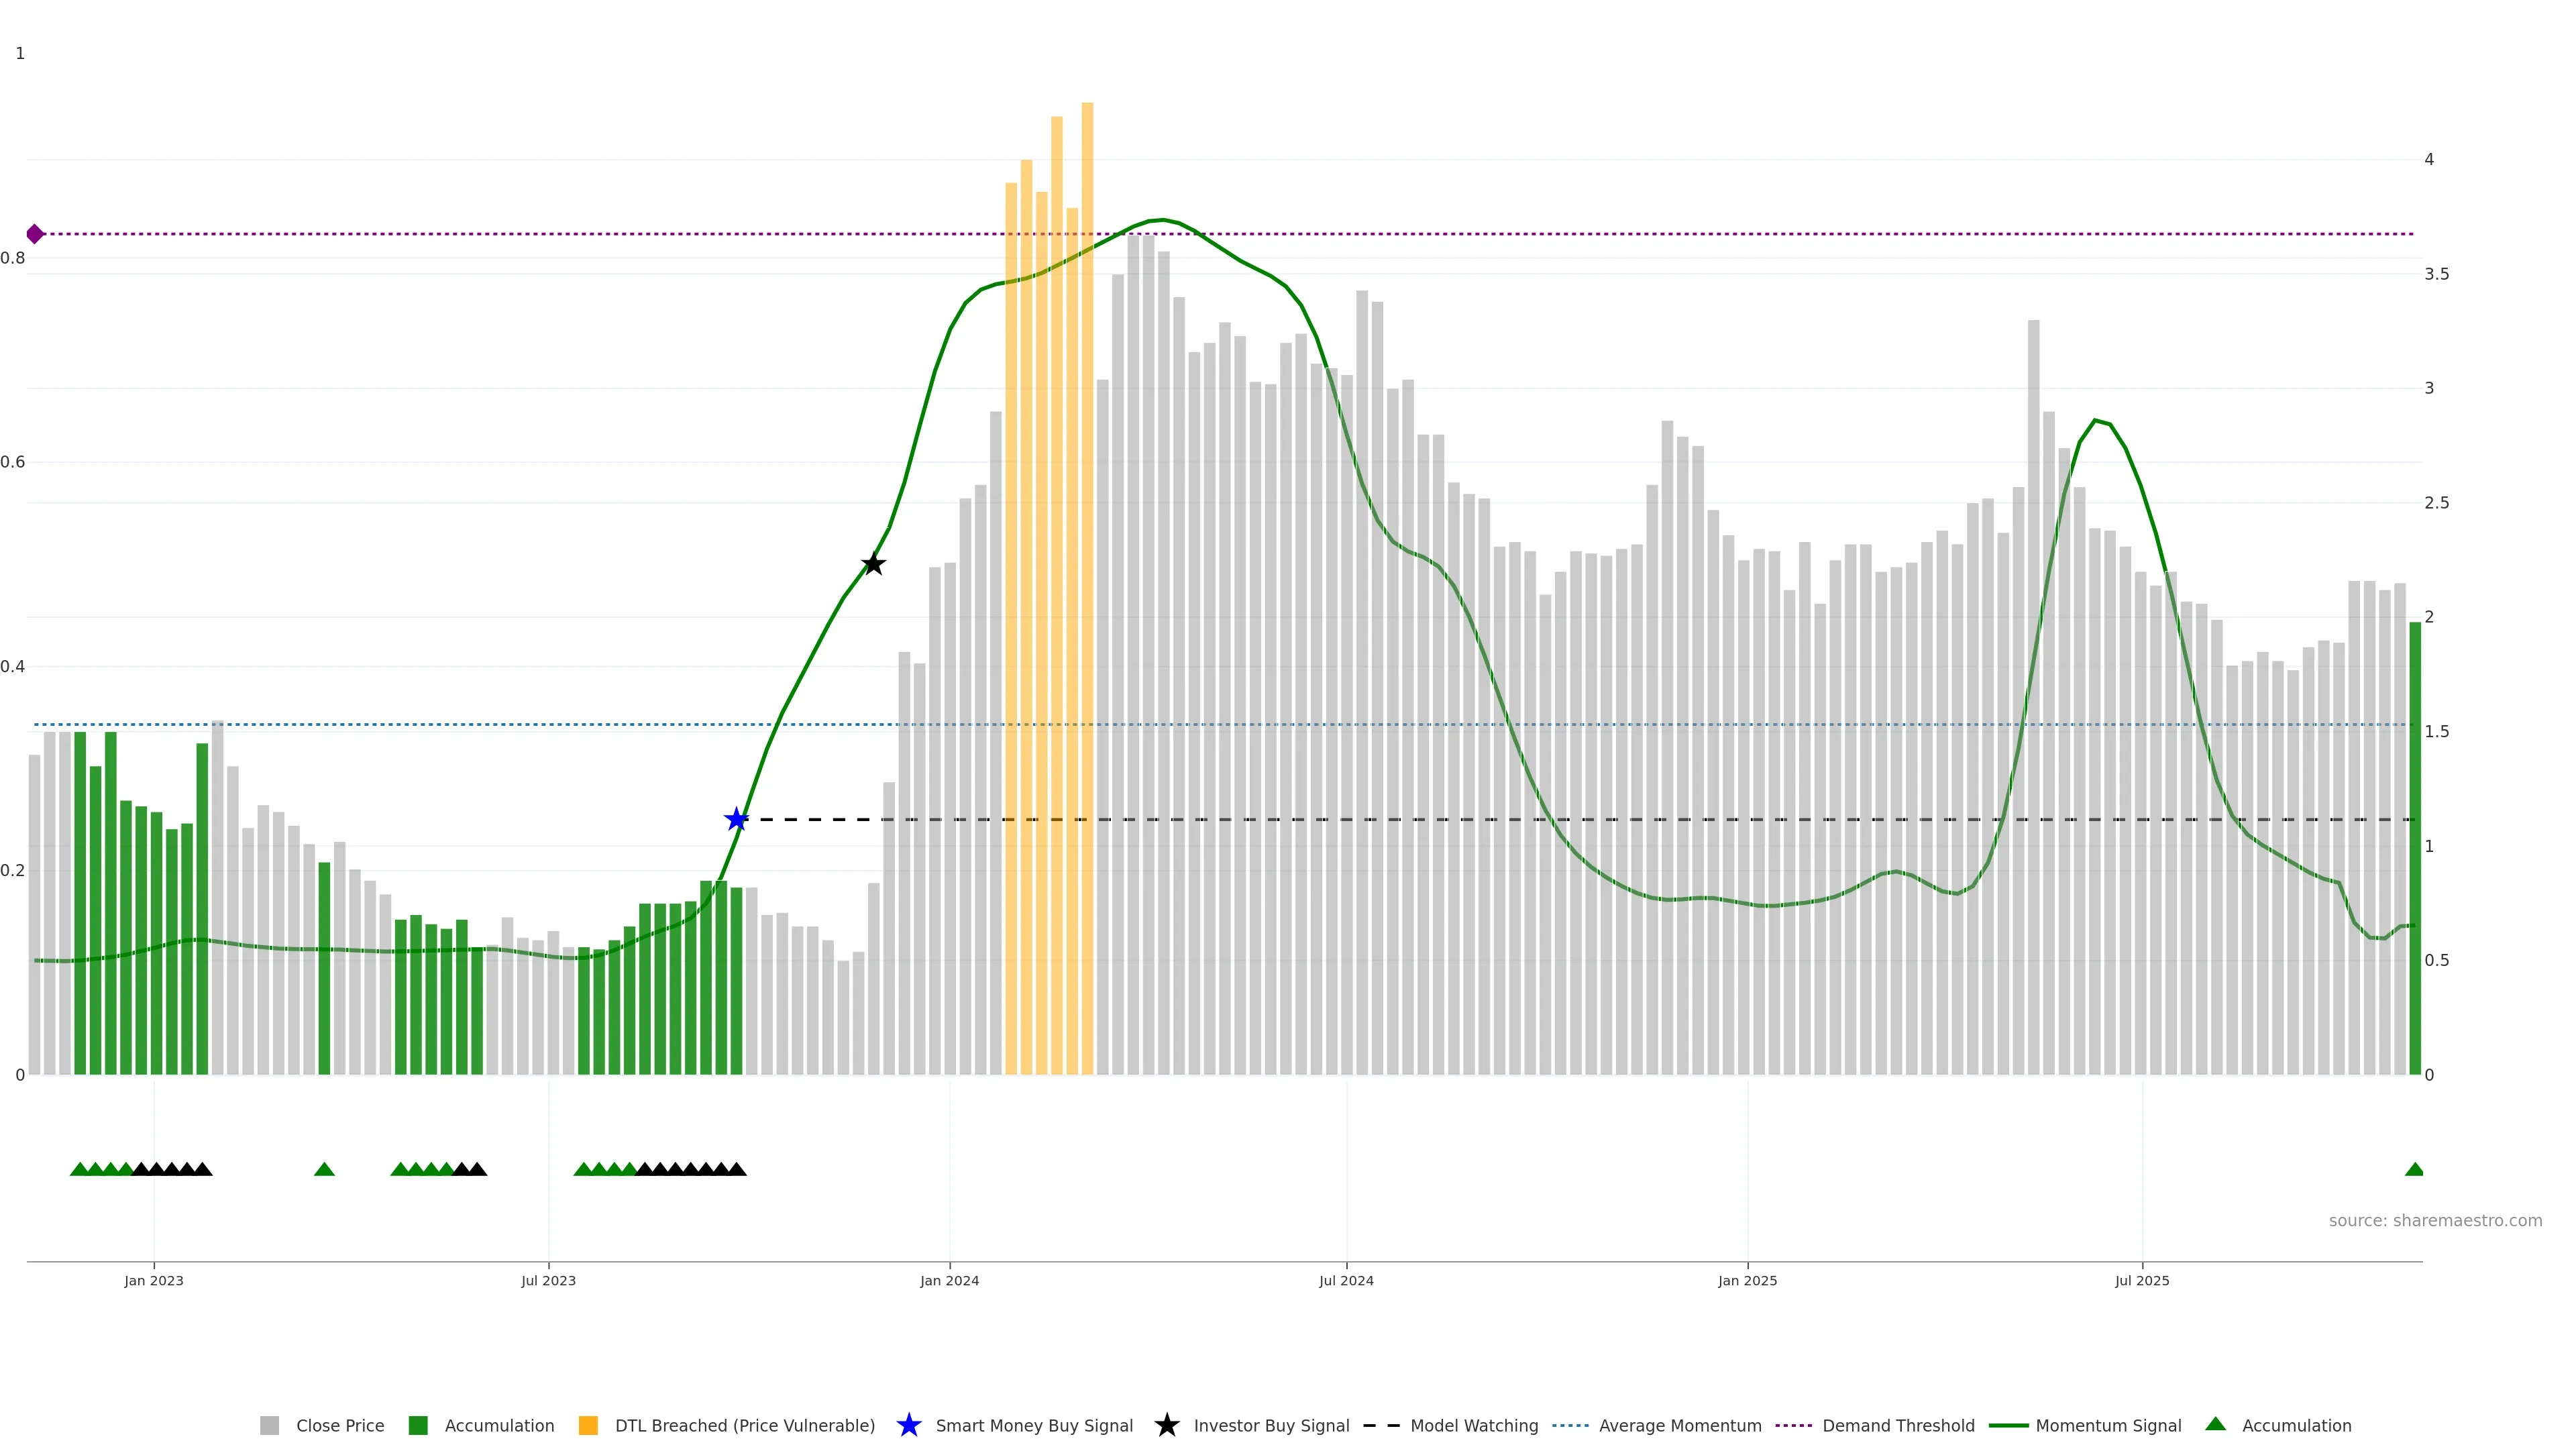Image resolution: width=2576 pixels, height=1449 pixels.
Task: Click the Jan 2024 axis label
Action: 949,1281
